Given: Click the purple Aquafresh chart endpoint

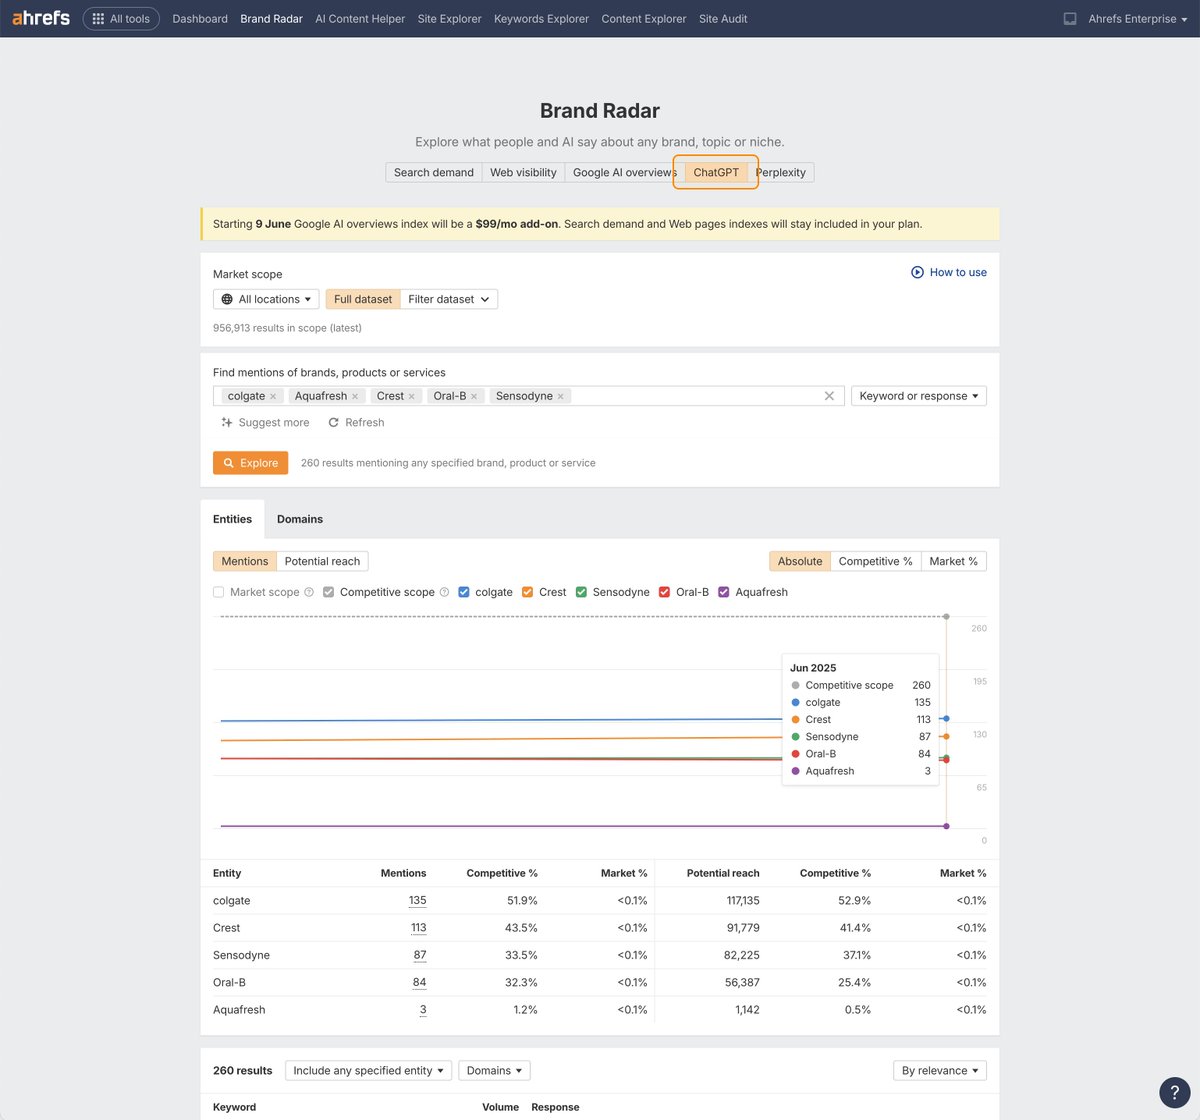Looking at the screenshot, I should 946,826.
